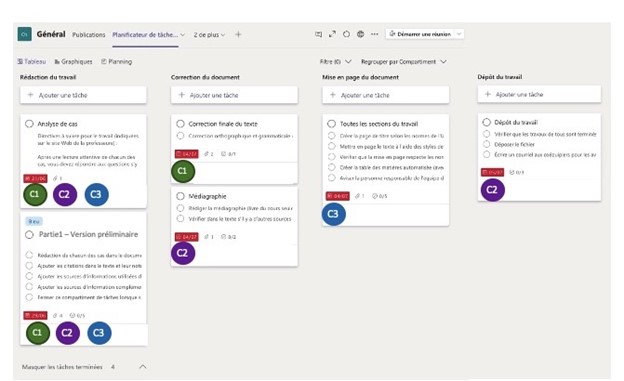Open the more options ellipsis menu
Viewport: 624px width, 381px height.
click(374, 34)
